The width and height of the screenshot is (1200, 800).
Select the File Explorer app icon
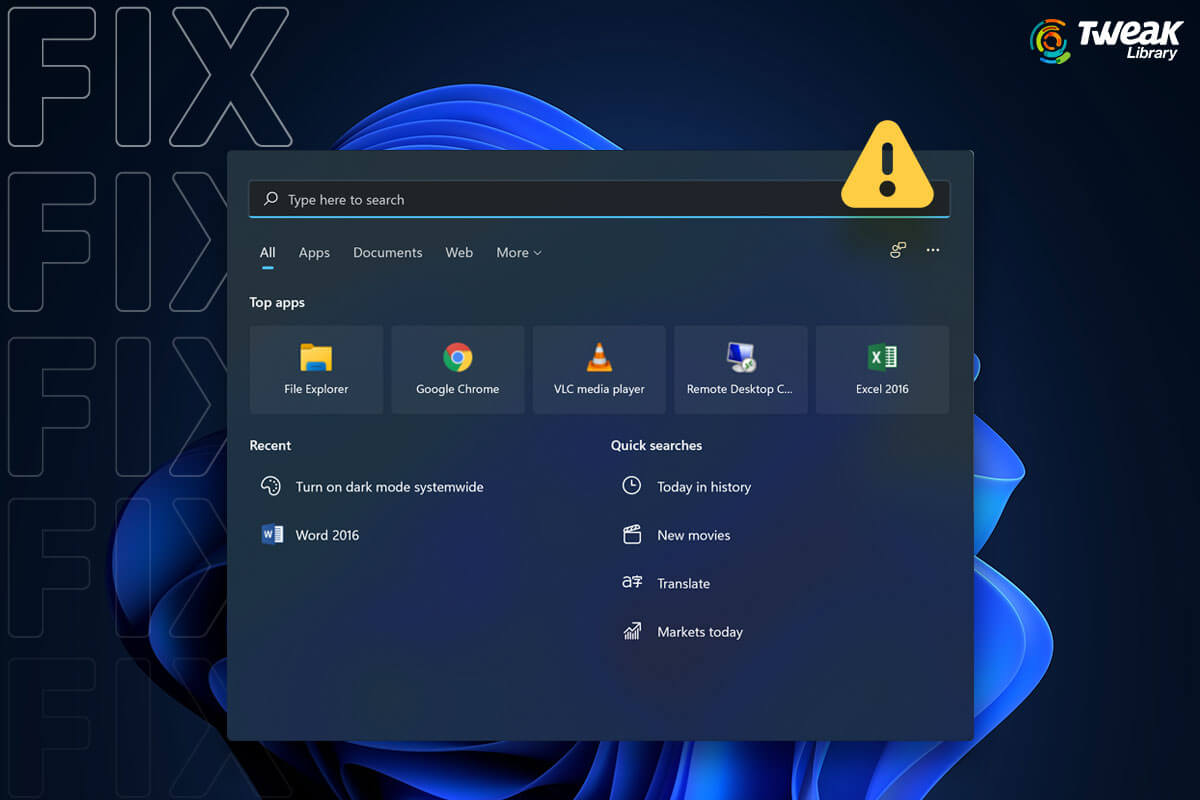316,368
